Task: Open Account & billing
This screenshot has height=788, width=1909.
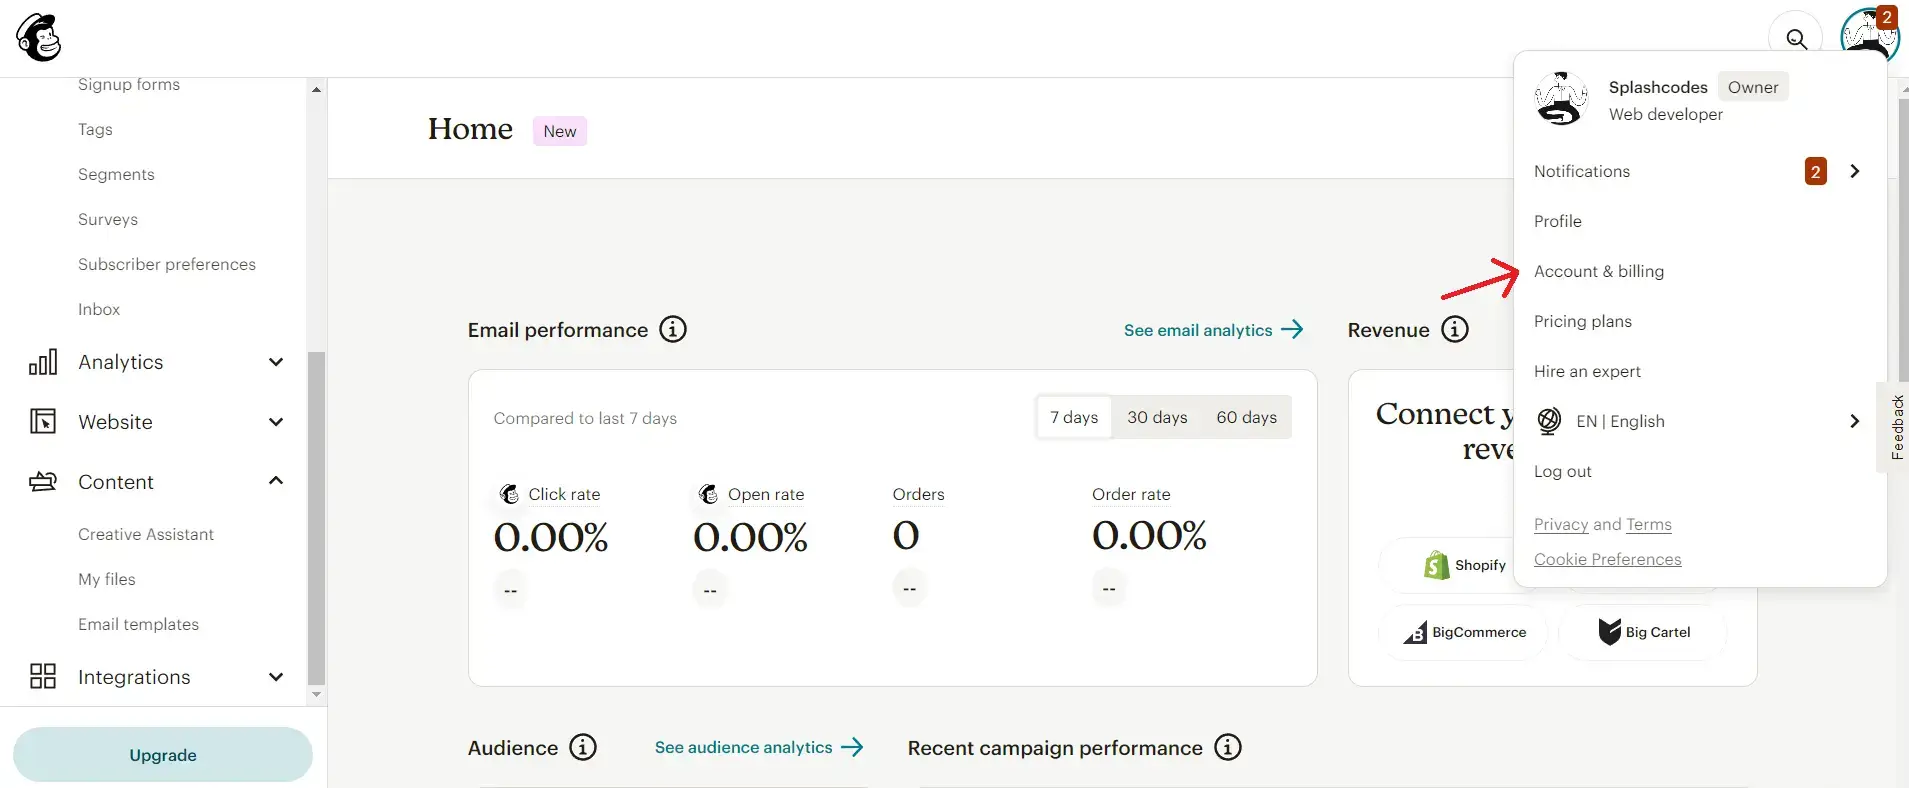Action: (x=1599, y=271)
